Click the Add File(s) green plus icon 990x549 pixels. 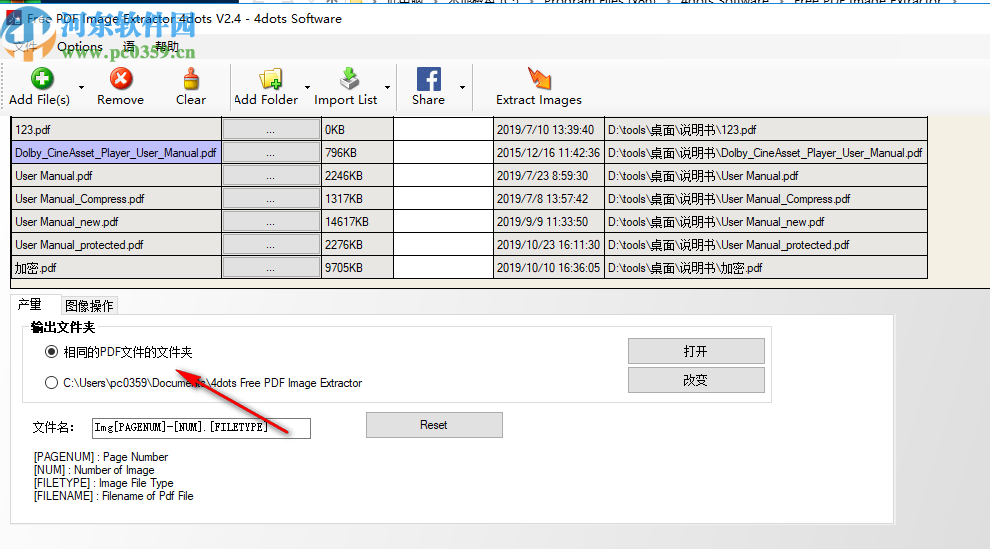42,79
